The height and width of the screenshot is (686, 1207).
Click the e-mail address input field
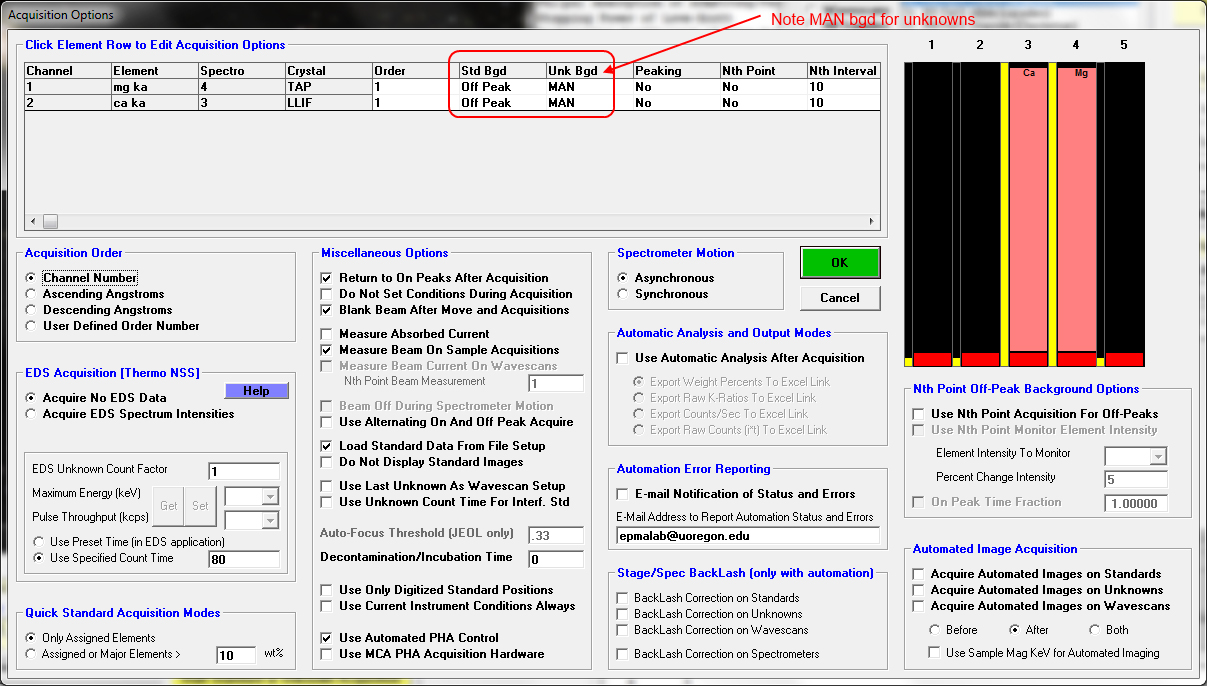point(747,536)
